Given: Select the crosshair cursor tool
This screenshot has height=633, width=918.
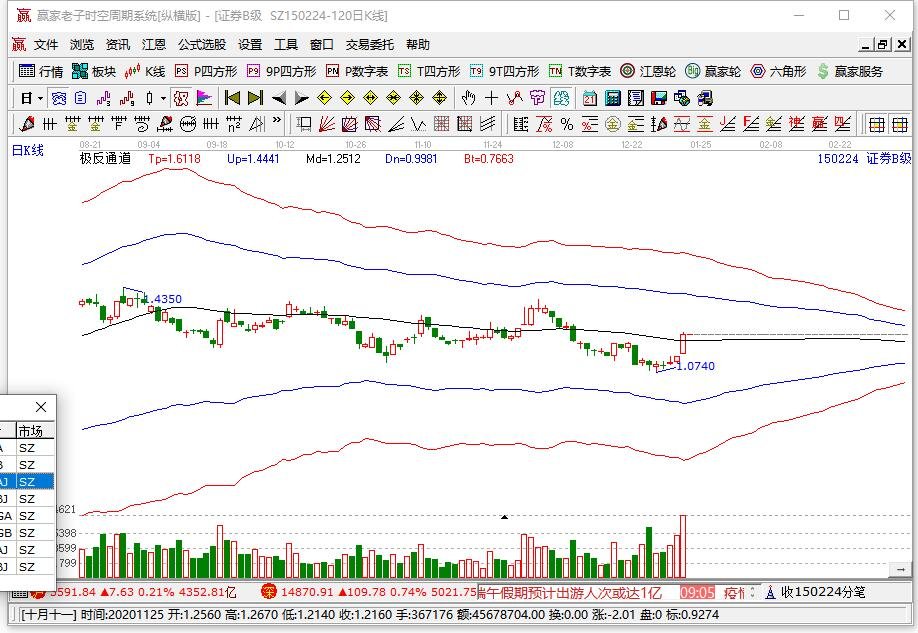Looking at the screenshot, I should 491,98.
